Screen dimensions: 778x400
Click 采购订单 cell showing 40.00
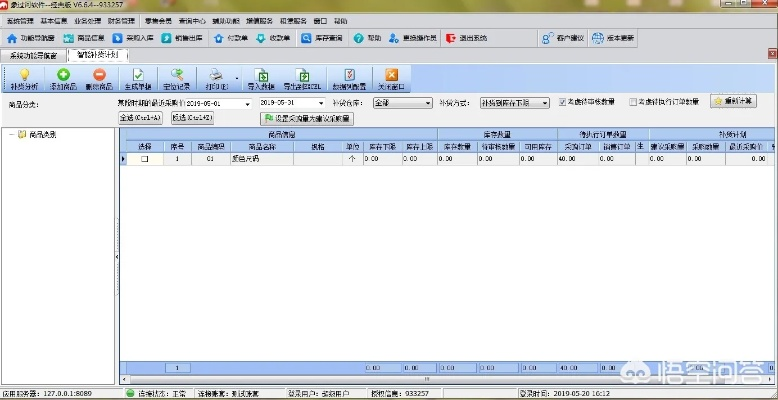tap(578, 159)
